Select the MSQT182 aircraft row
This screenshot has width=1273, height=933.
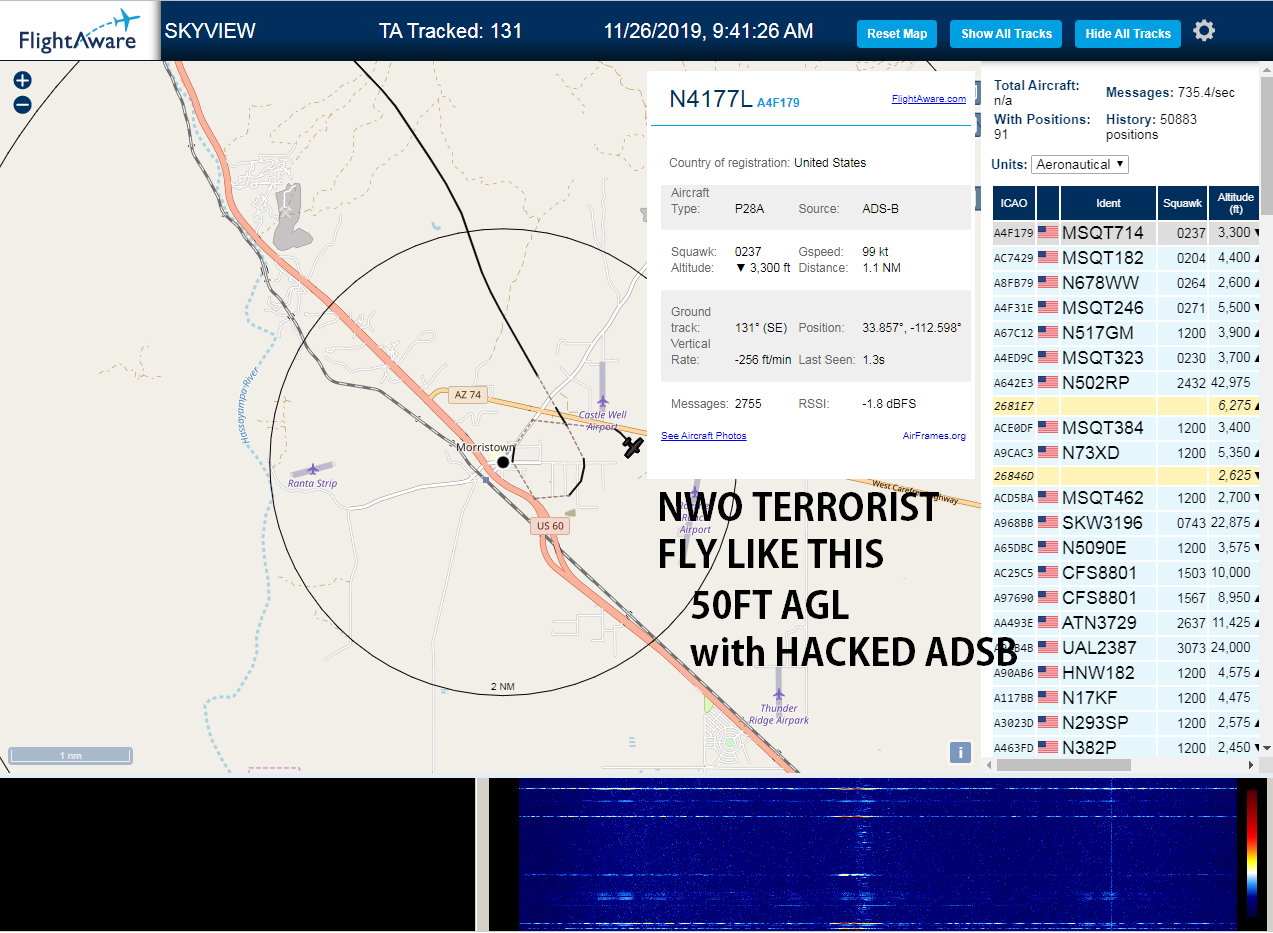pos(1126,258)
